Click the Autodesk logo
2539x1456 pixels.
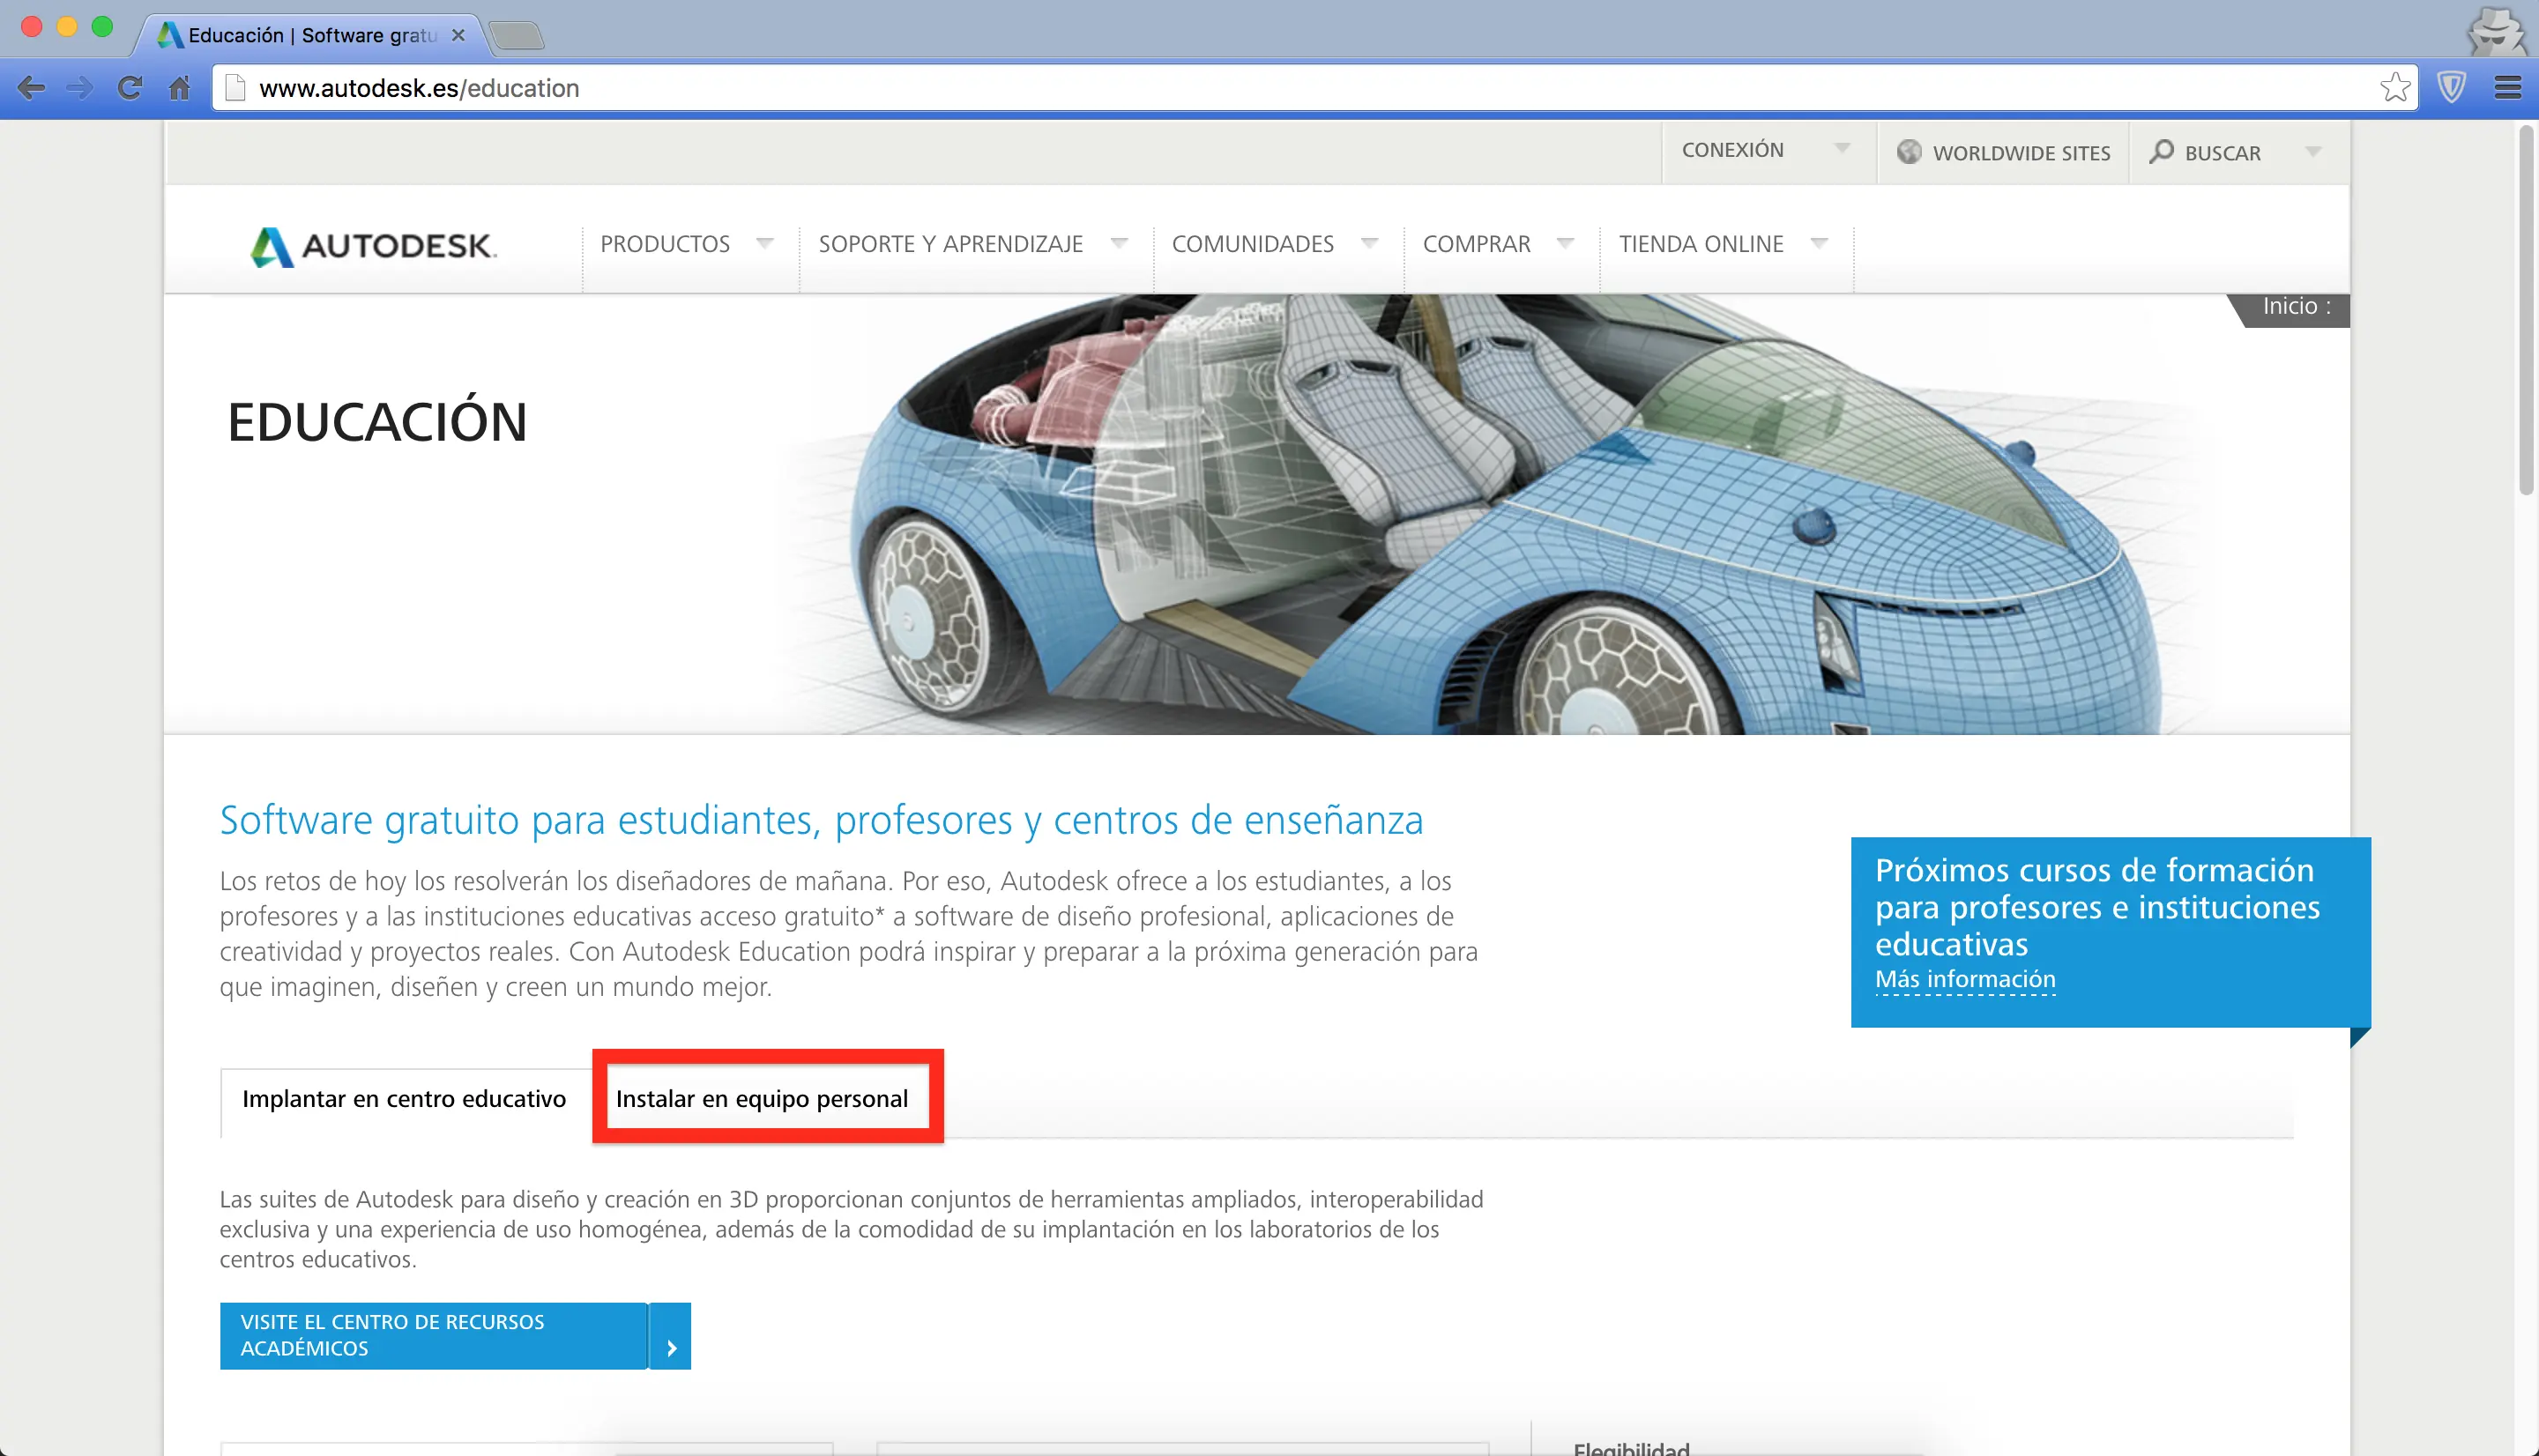pyautogui.click(x=373, y=246)
